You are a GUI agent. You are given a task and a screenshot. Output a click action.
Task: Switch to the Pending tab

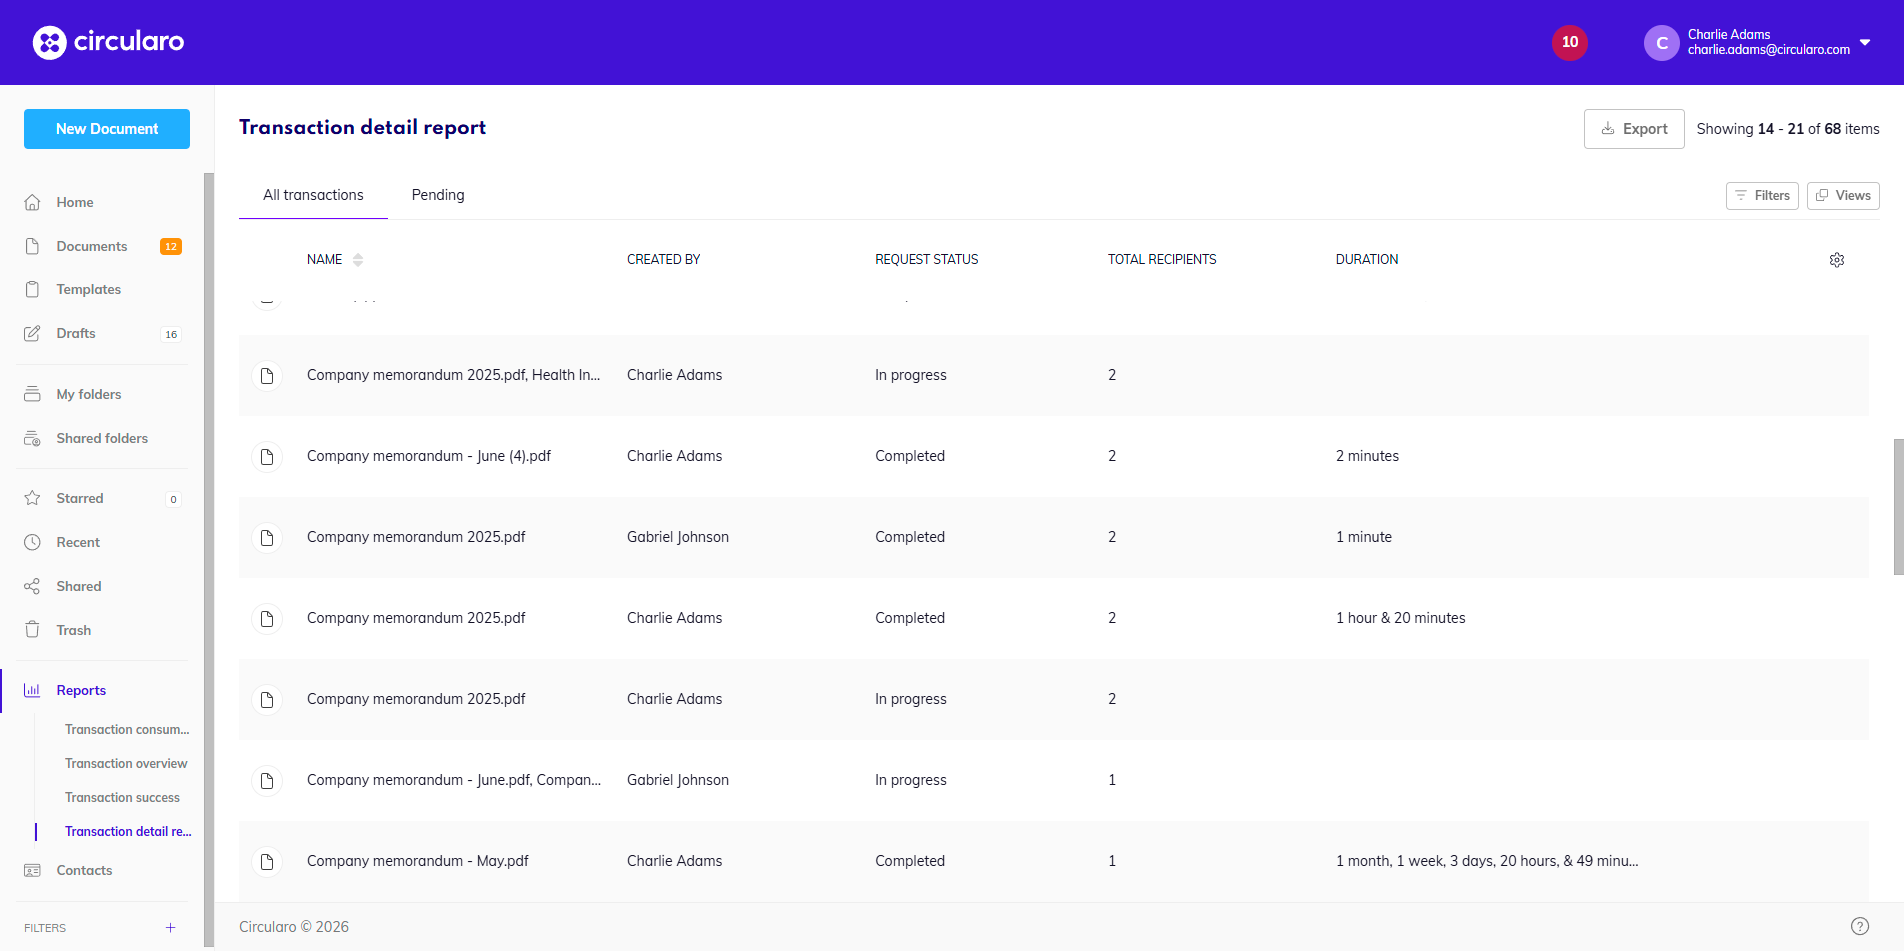[x=437, y=194]
